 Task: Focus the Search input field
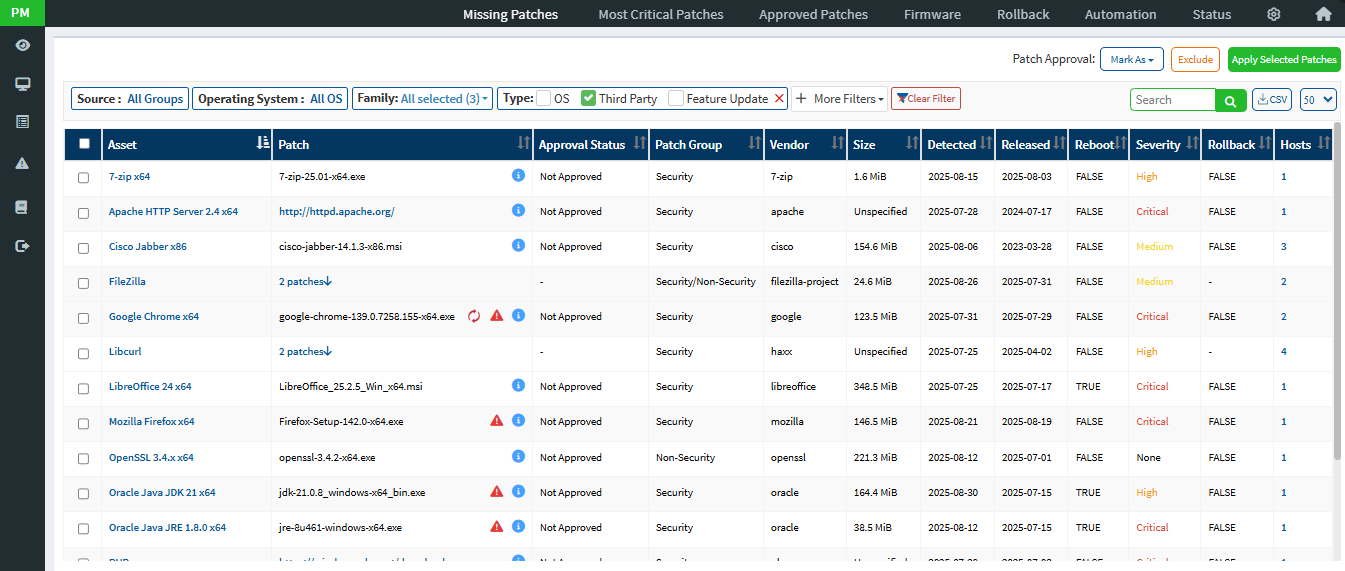(1173, 99)
